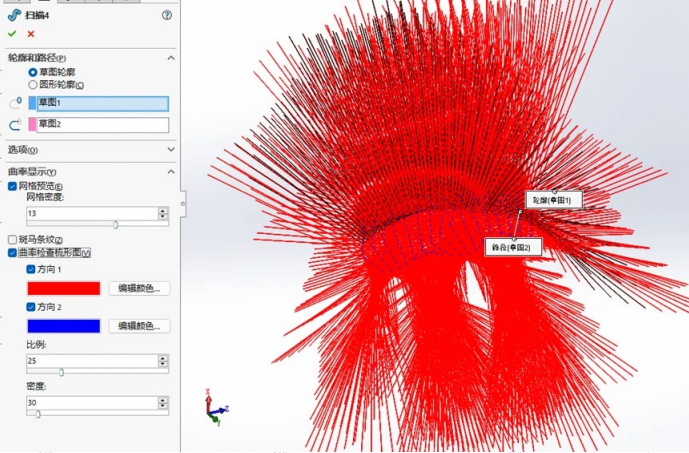Click the 扫描4 sweep feature icon
Viewport: 689px width, 453px height.
[15, 15]
